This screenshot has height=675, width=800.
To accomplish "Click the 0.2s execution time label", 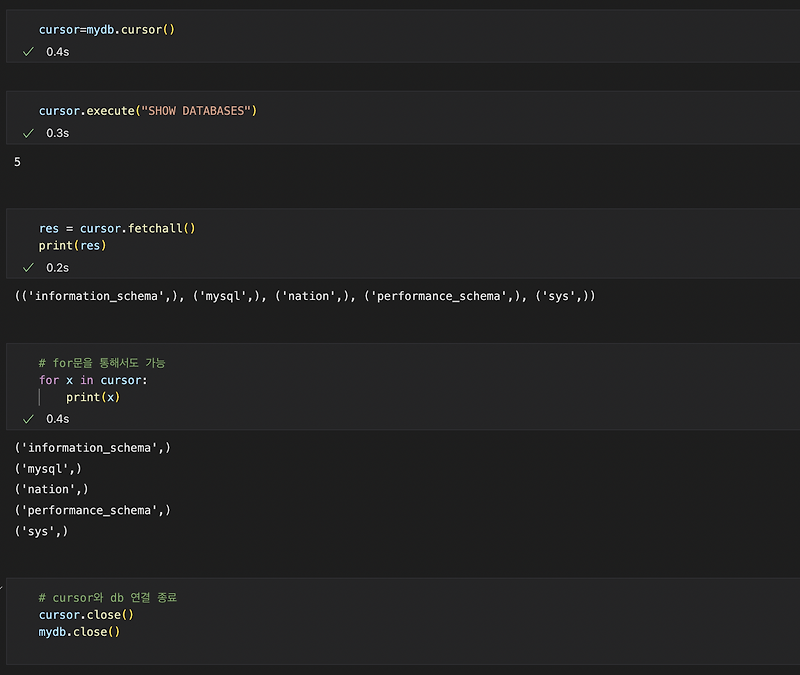I will click(x=57, y=267).
